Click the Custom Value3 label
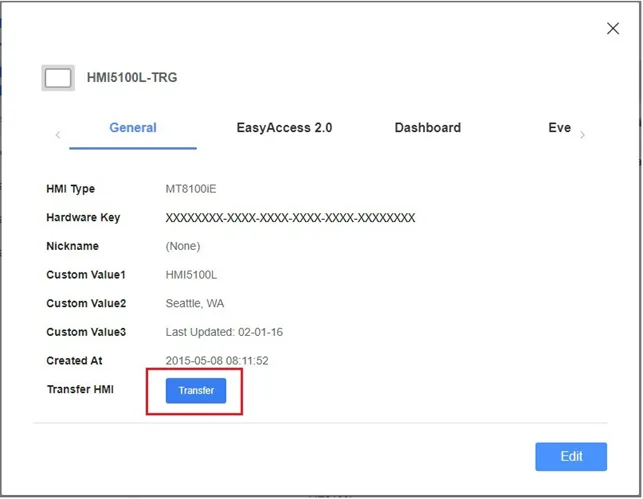643x499 pixels. tap(86, 332)
